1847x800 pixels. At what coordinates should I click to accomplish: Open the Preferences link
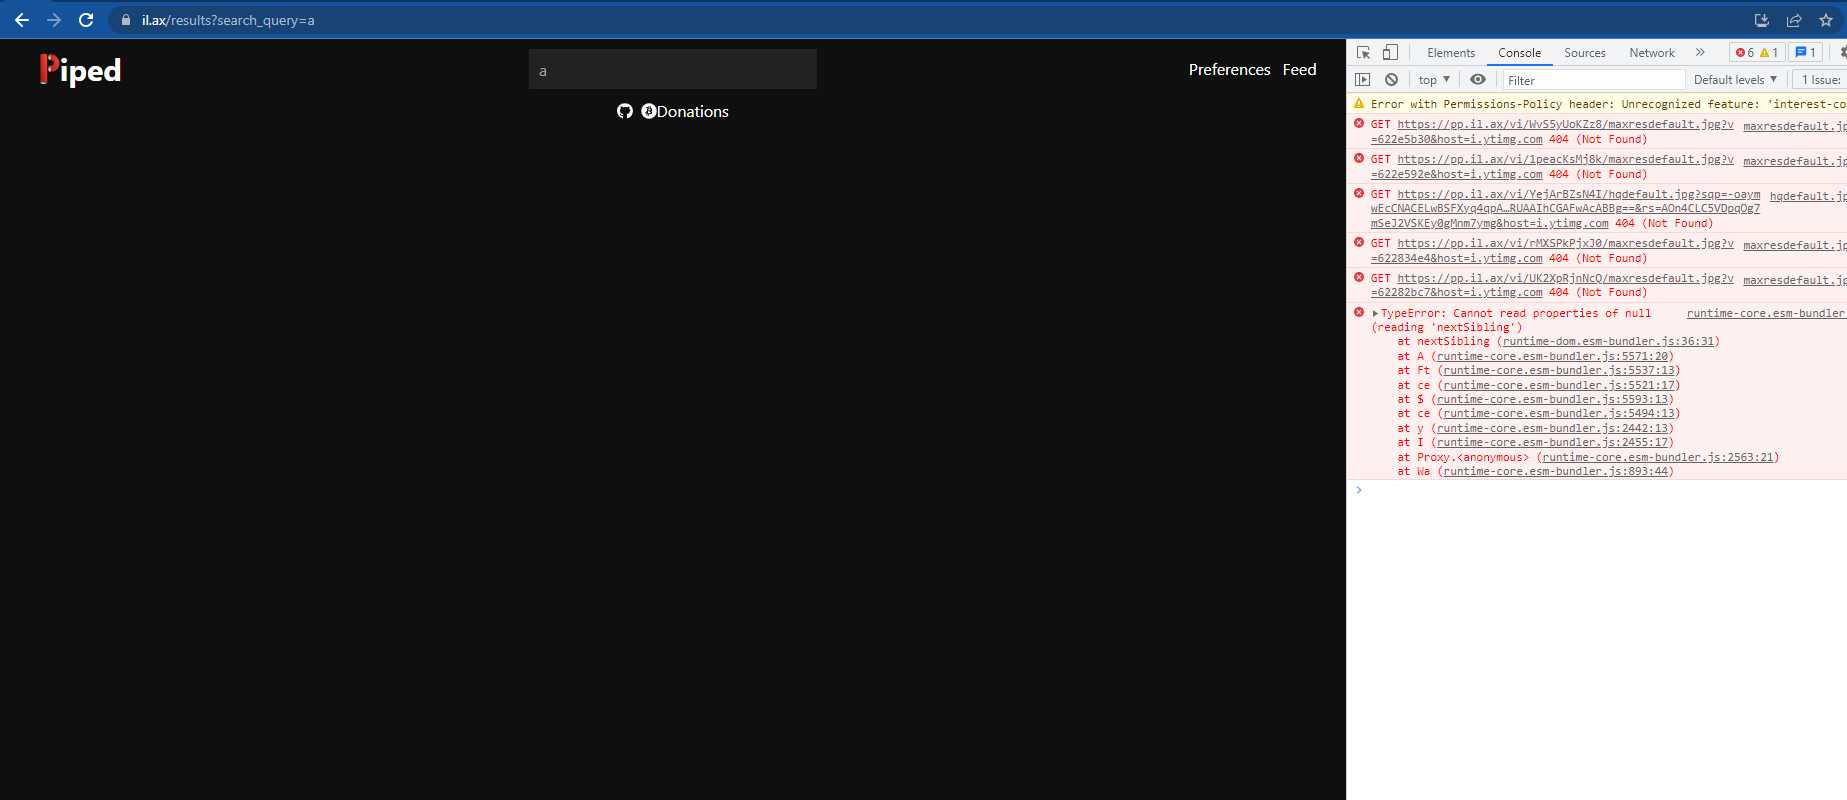pos(1229,69)
